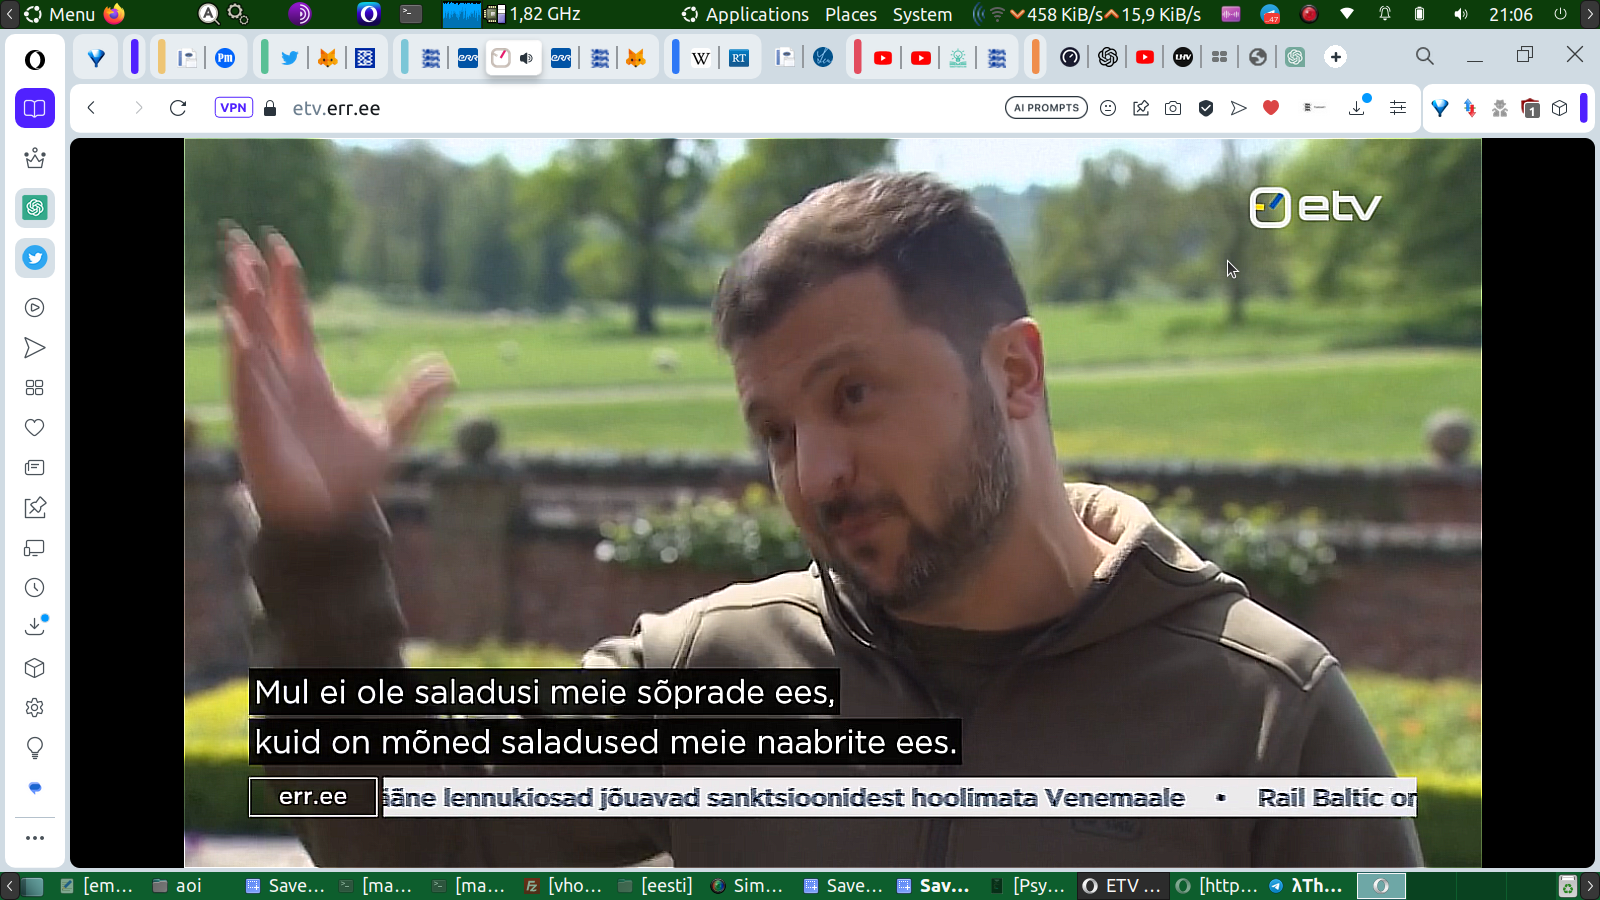The image size is (1600, 900).
Task: Open the purple Speed Dial book icon in sidebar
Action: click(x=35, y=108)
